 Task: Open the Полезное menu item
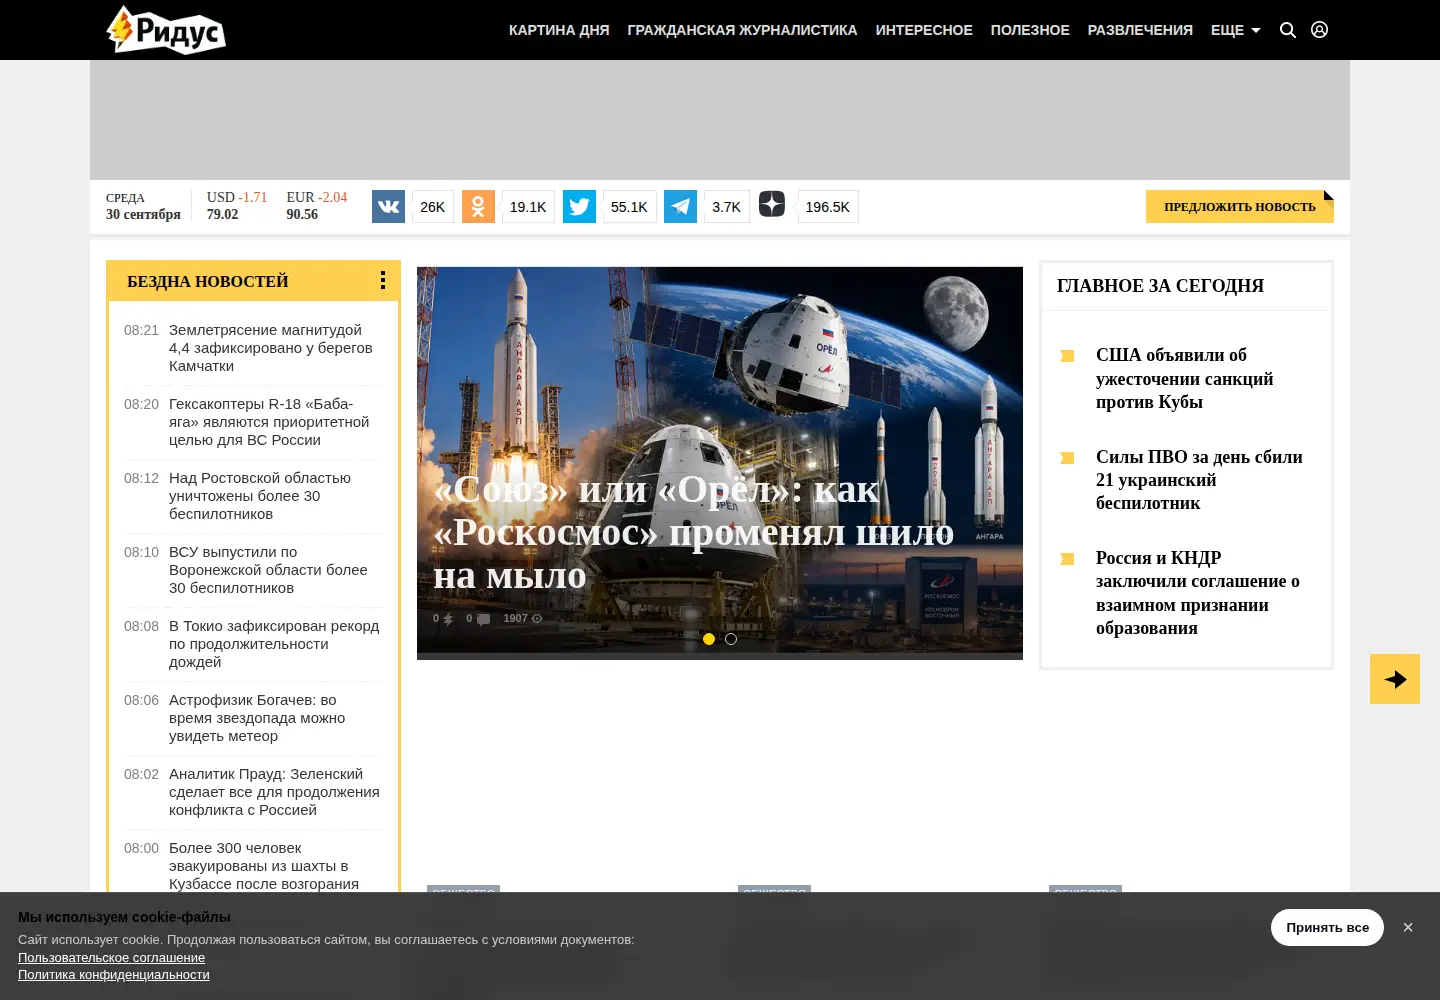pyautogui.click(x=1030, y=30)
